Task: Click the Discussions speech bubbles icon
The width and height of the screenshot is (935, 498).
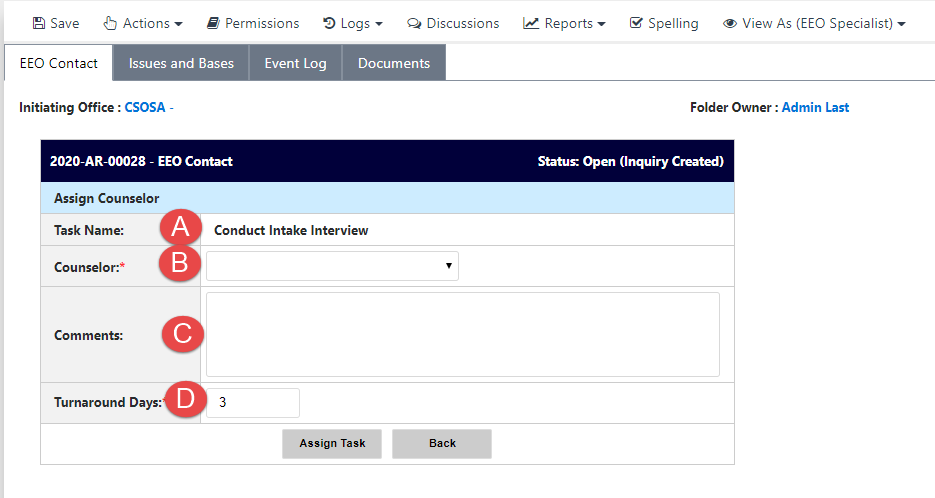Action: coord(414,23)
